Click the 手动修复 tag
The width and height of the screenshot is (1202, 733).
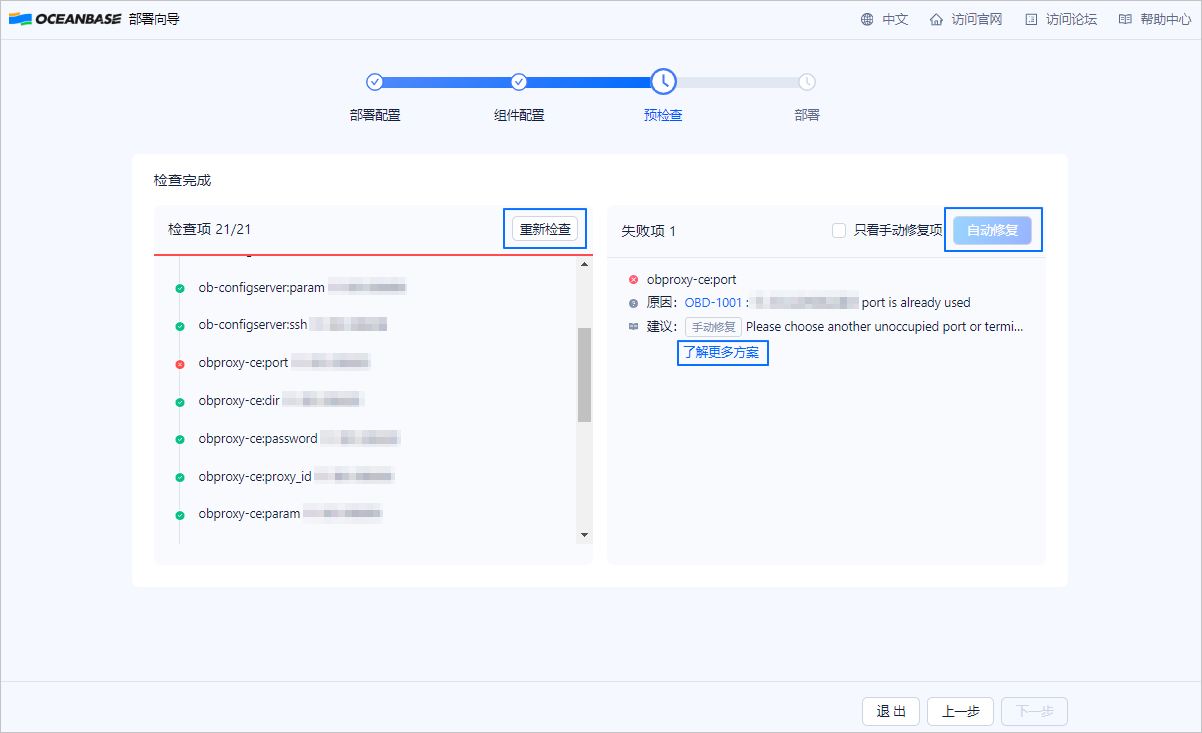click(713, 327)
